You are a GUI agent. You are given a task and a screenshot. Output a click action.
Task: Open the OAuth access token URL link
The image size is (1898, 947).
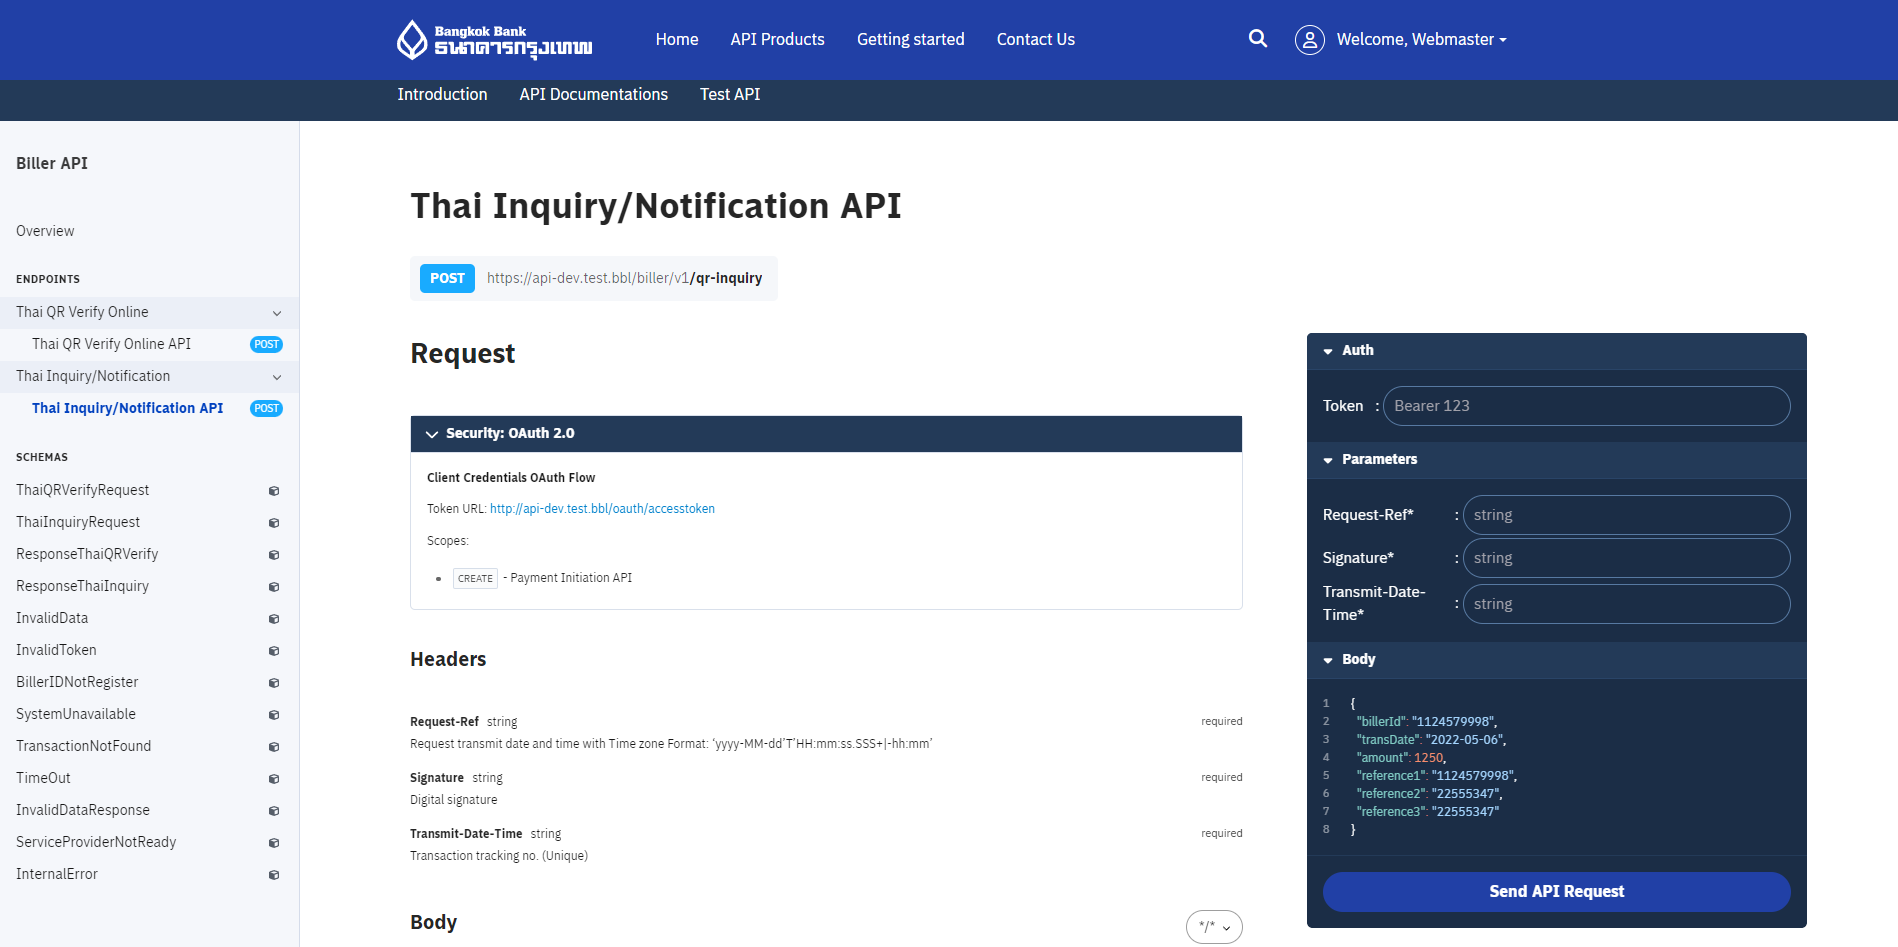click(602, 509)
